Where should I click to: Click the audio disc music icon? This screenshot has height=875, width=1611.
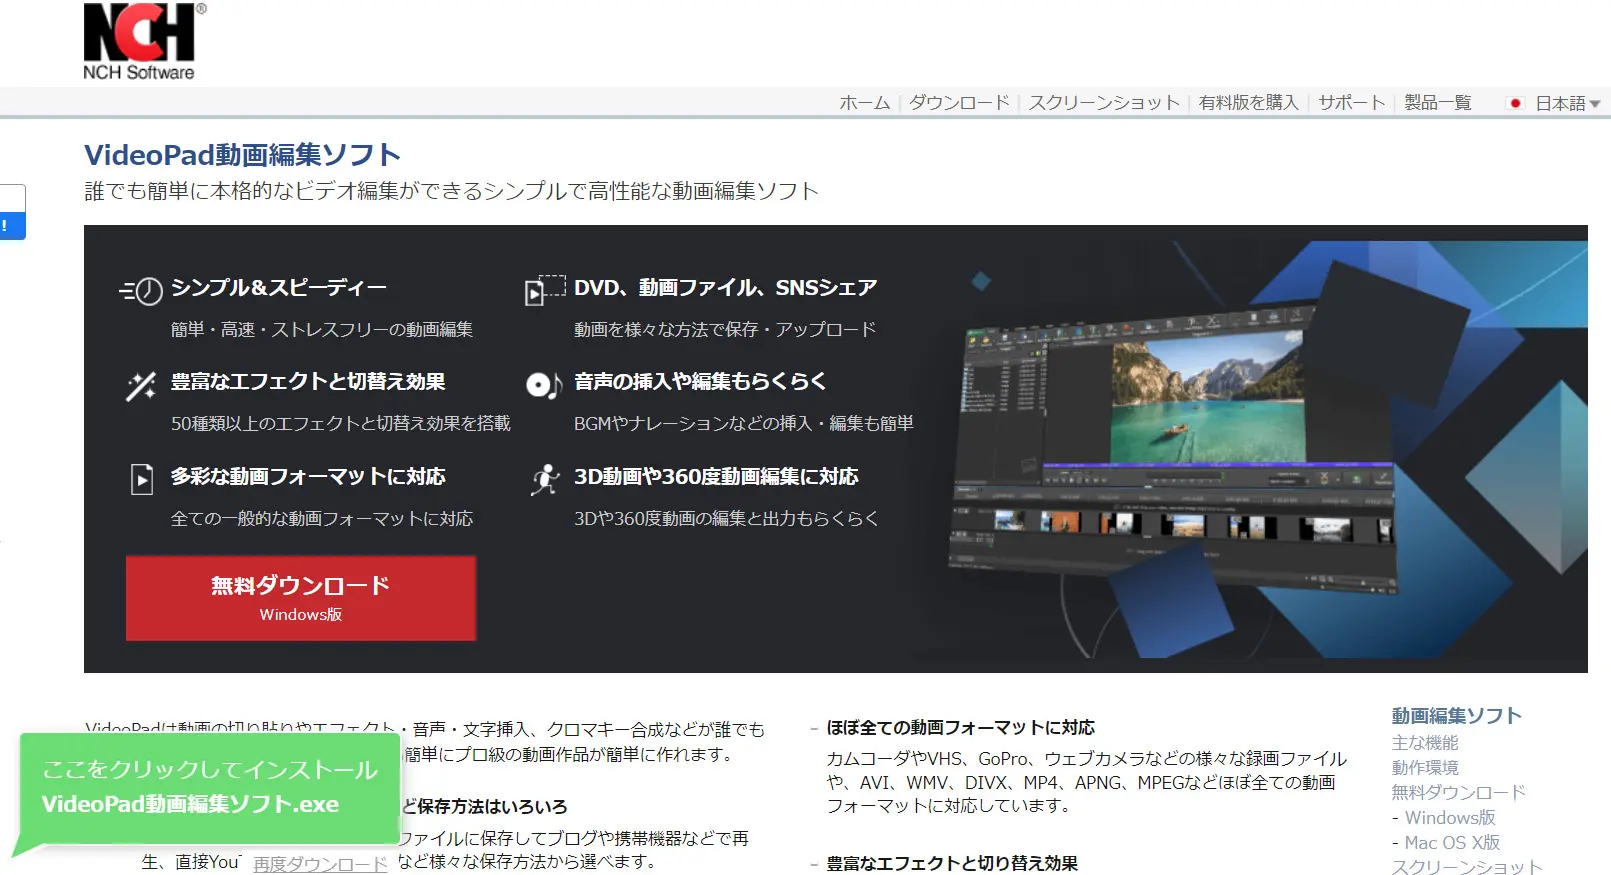tap(544, 385)
